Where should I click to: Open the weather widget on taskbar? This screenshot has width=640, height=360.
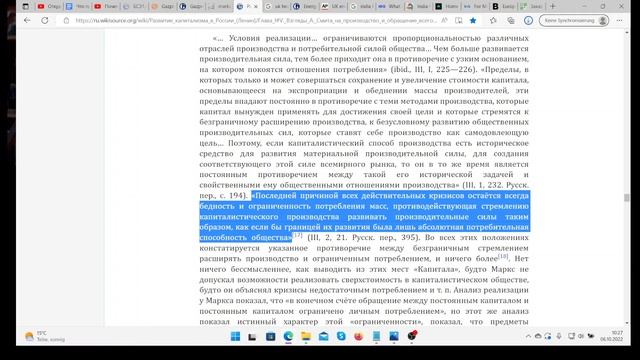[x=45, y=336]
